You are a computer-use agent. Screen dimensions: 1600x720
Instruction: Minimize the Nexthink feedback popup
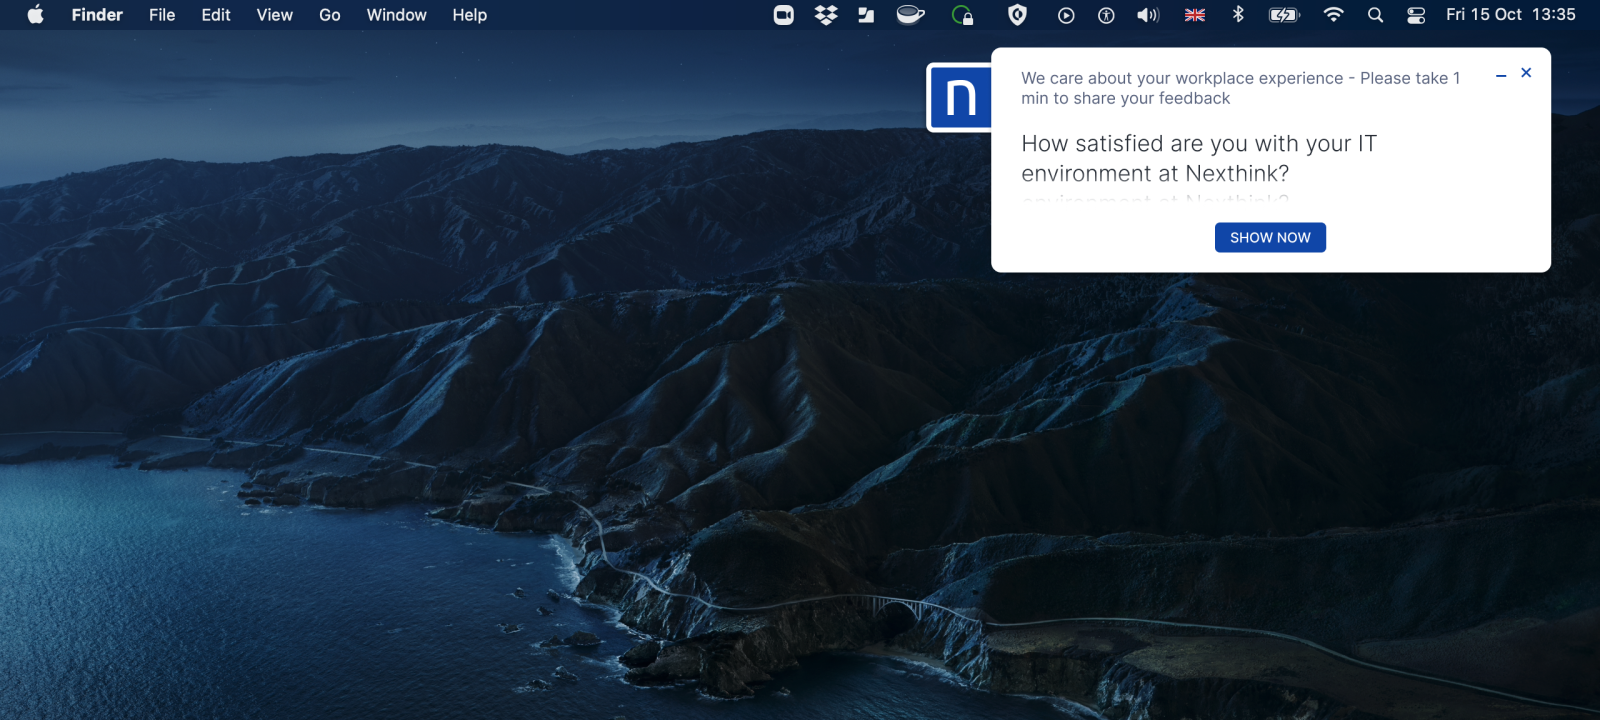click(1500, 75)
